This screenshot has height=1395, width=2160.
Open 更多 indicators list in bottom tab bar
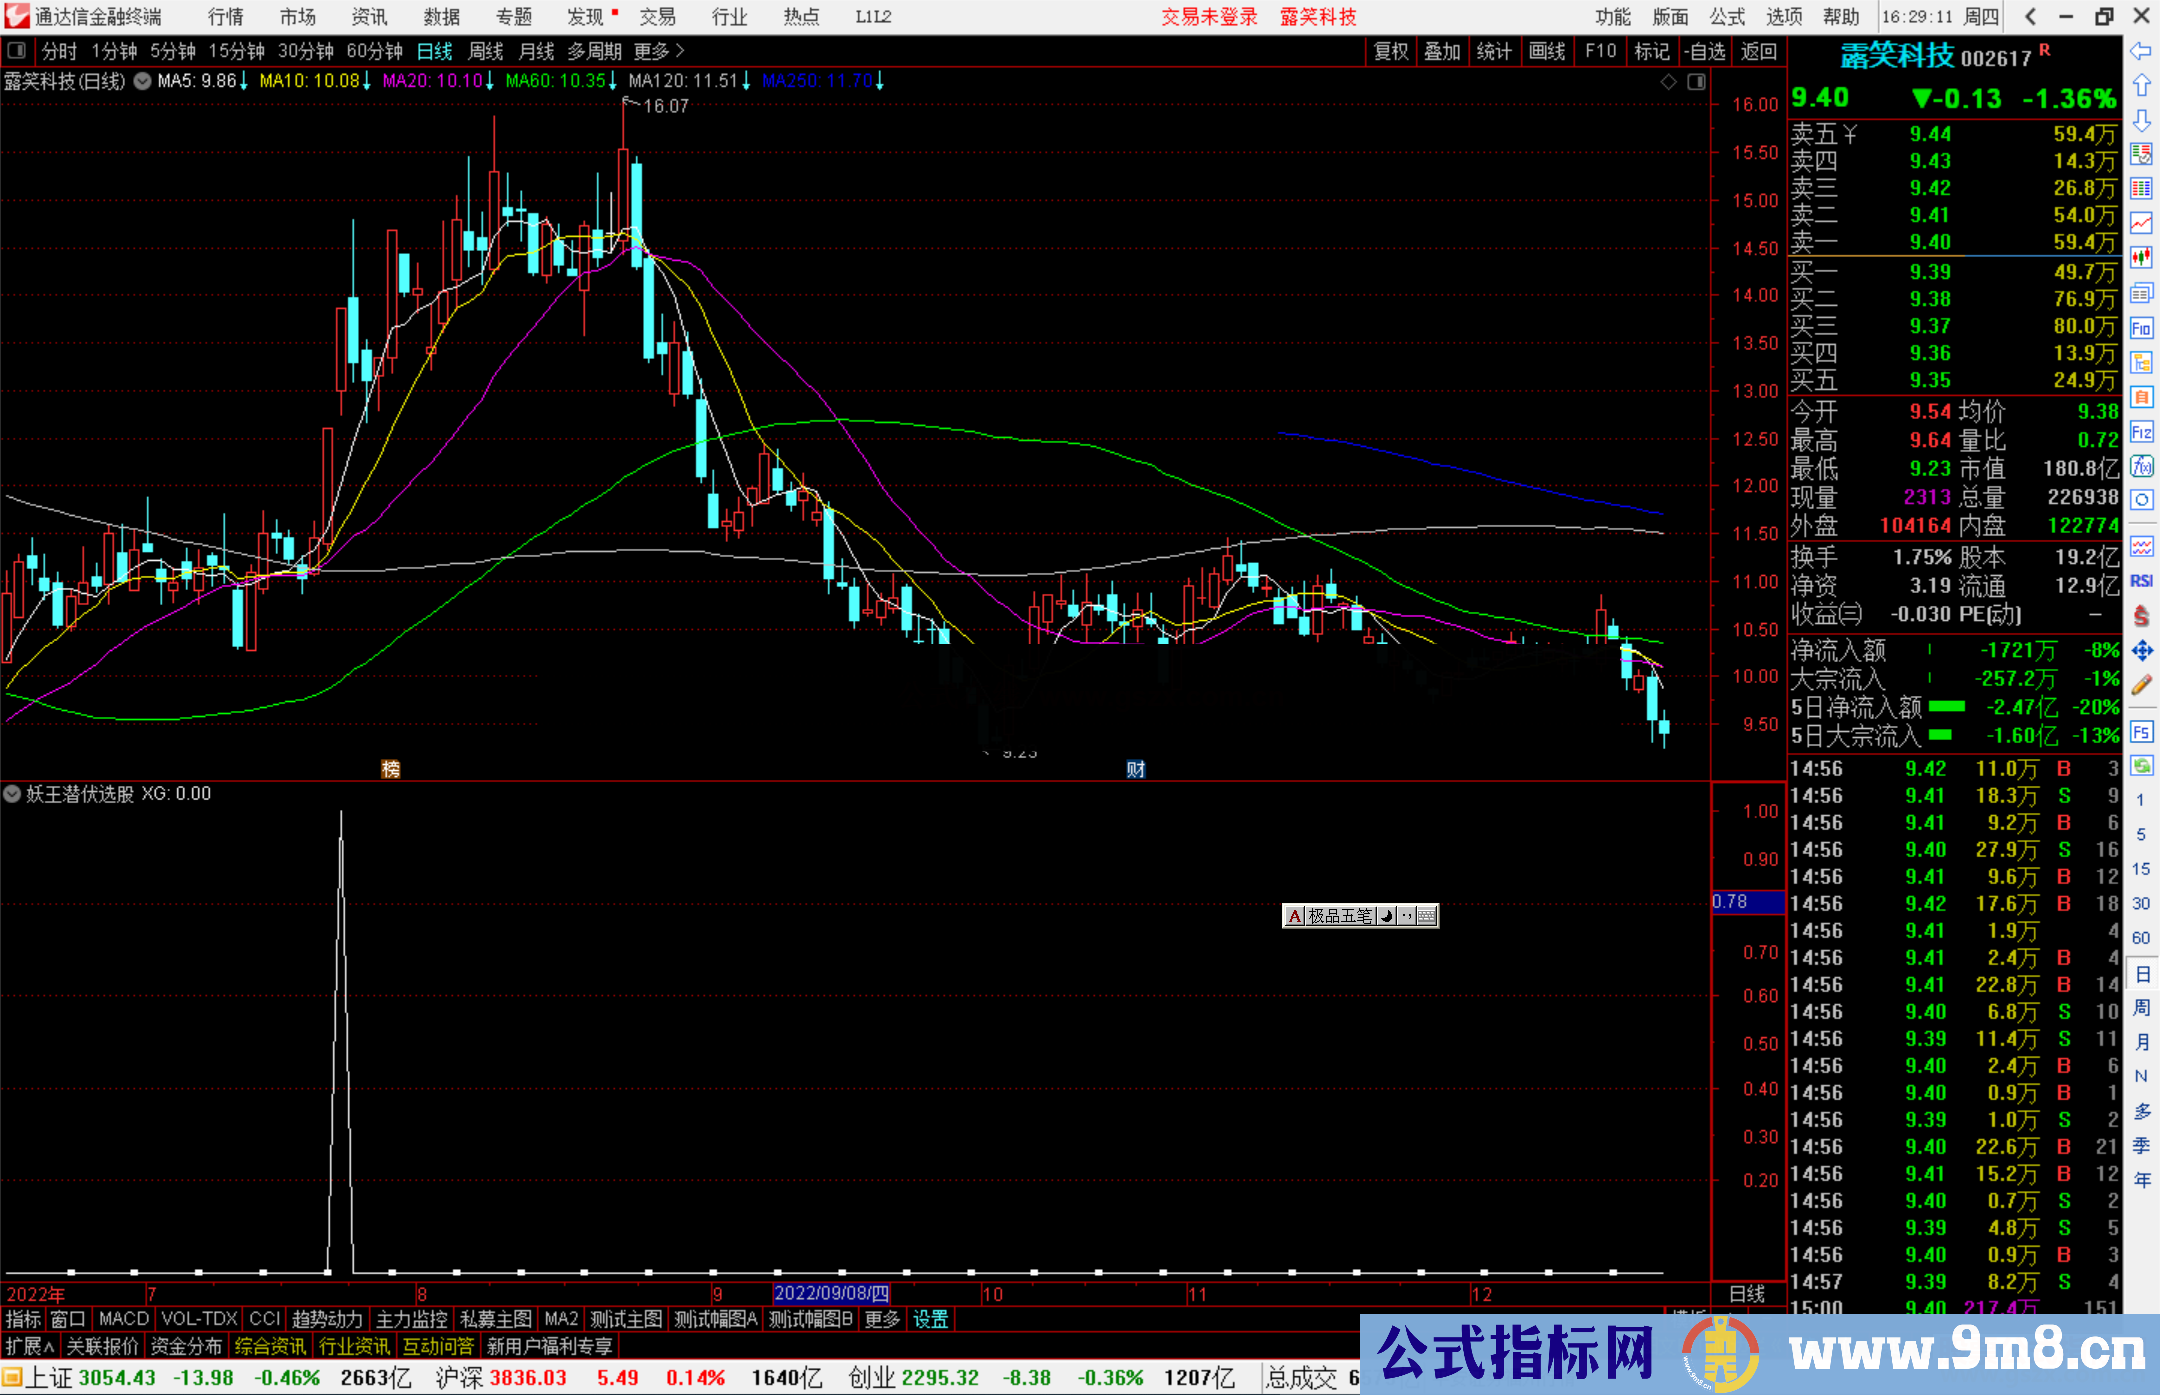[882, 1319]
